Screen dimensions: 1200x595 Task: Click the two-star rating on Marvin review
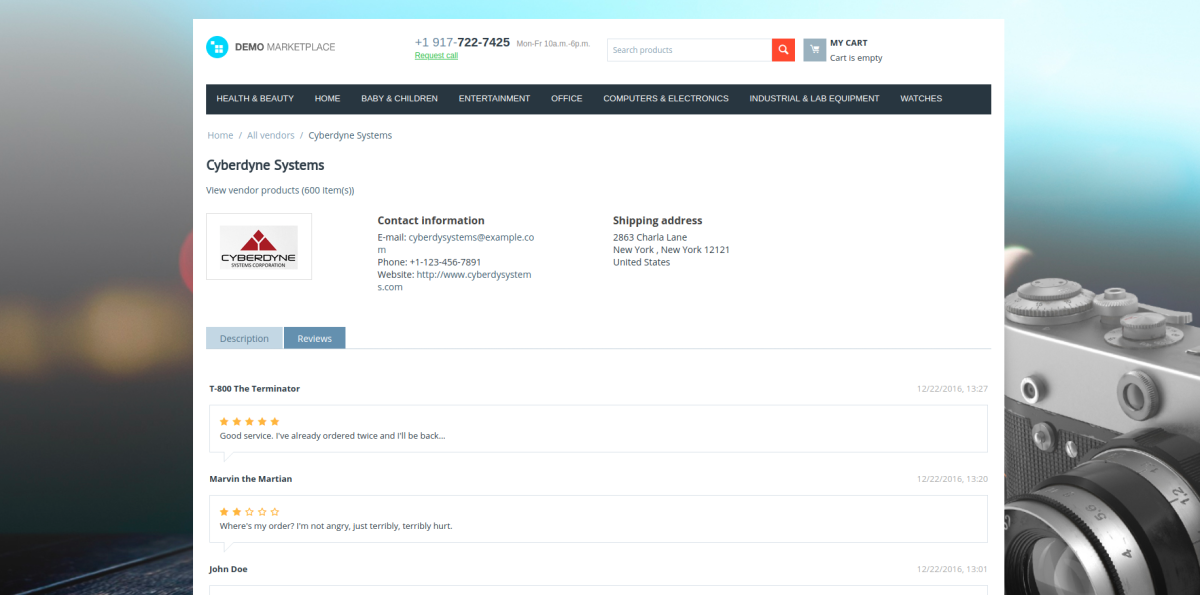tap(249, 512)
